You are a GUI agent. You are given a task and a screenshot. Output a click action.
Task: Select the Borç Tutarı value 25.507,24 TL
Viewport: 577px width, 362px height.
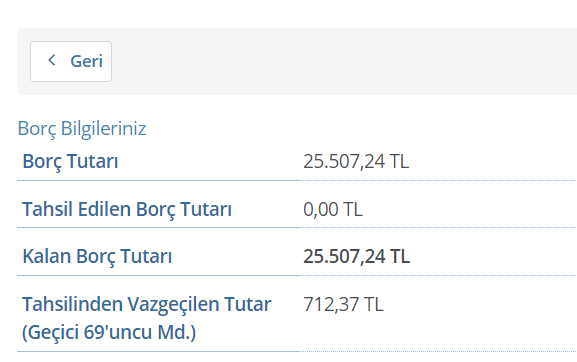tap(356, 162)
